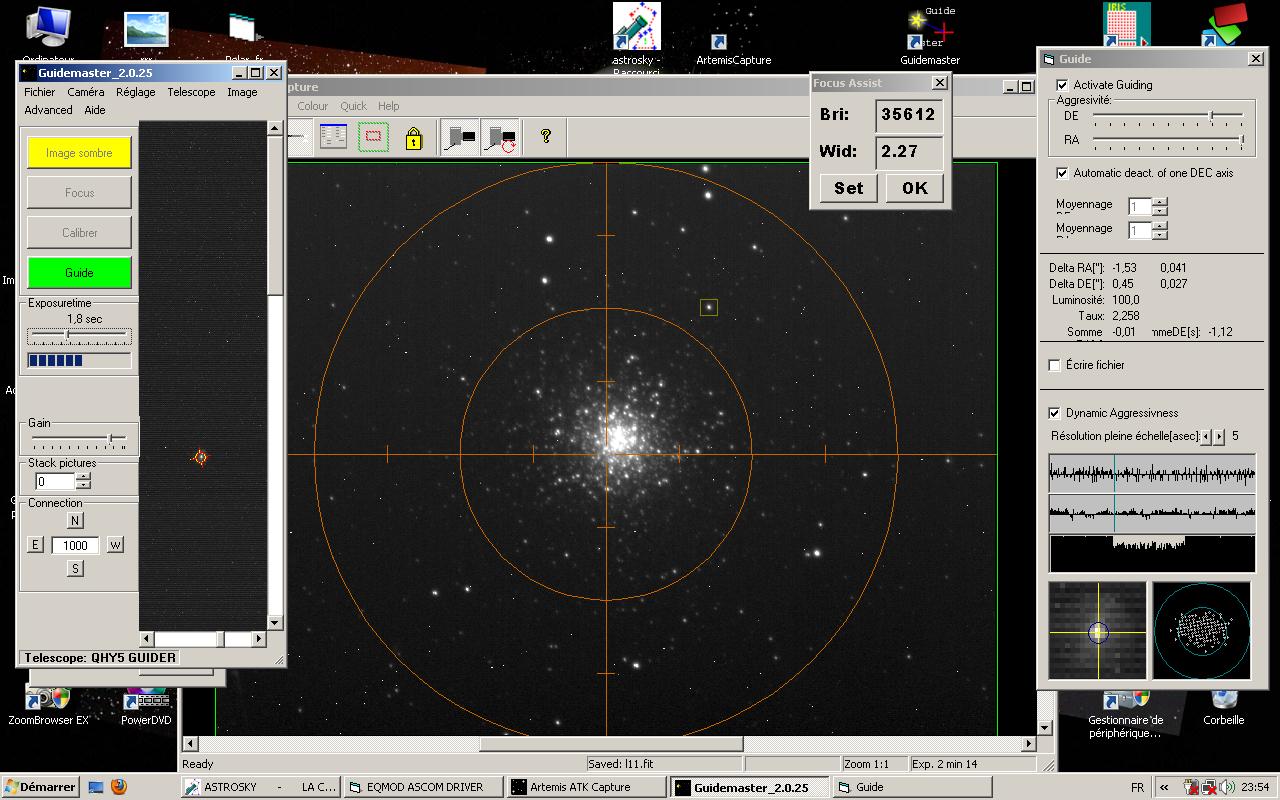Click the volume speaker tray icon
1280x800 pixels.
click(1226, 787)
